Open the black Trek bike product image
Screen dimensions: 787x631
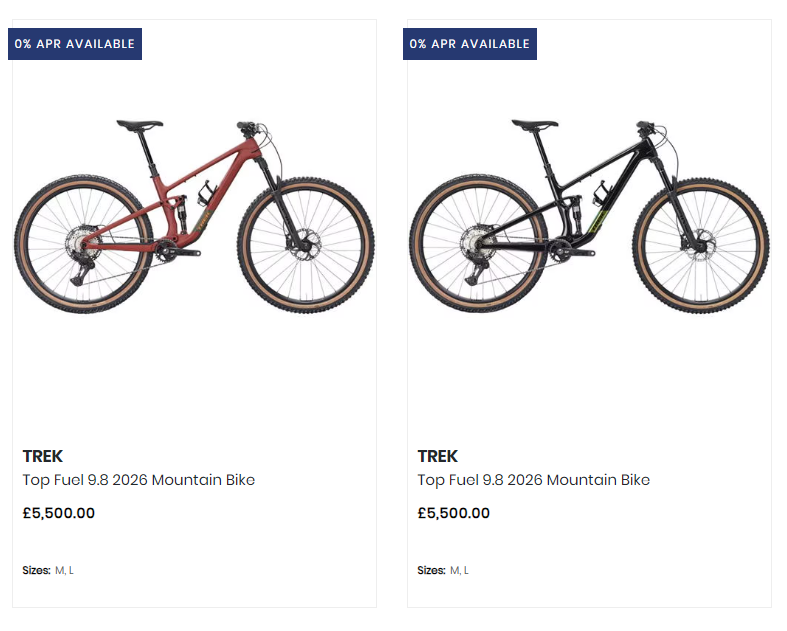589,215
